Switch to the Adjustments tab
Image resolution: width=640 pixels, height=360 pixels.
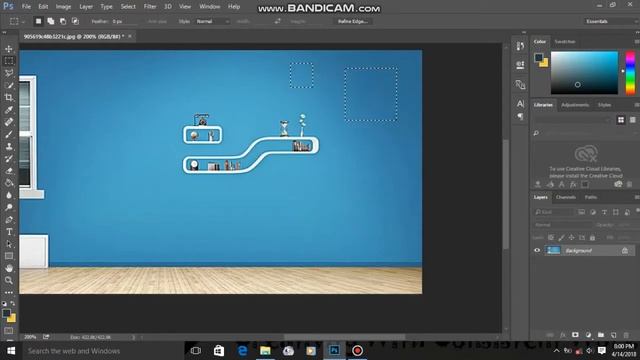(x=575, y=105)
